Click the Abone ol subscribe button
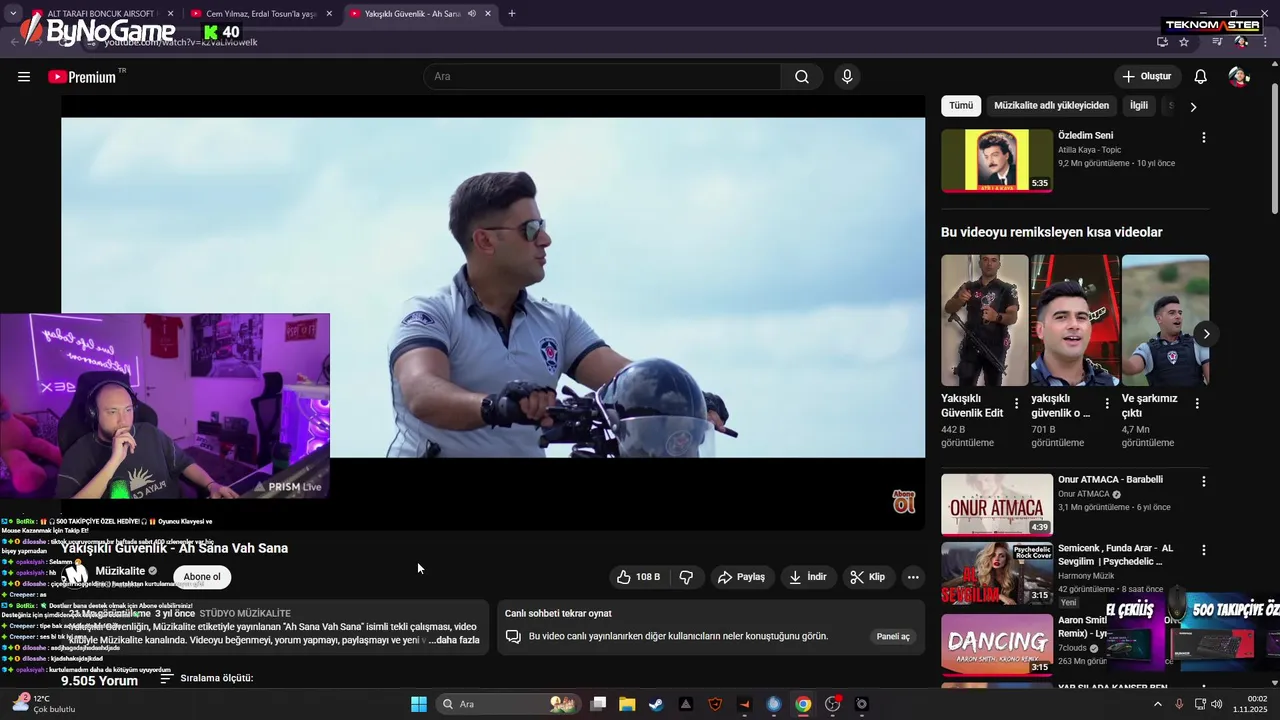The image size is (1280, 720). tap(202, 577)
